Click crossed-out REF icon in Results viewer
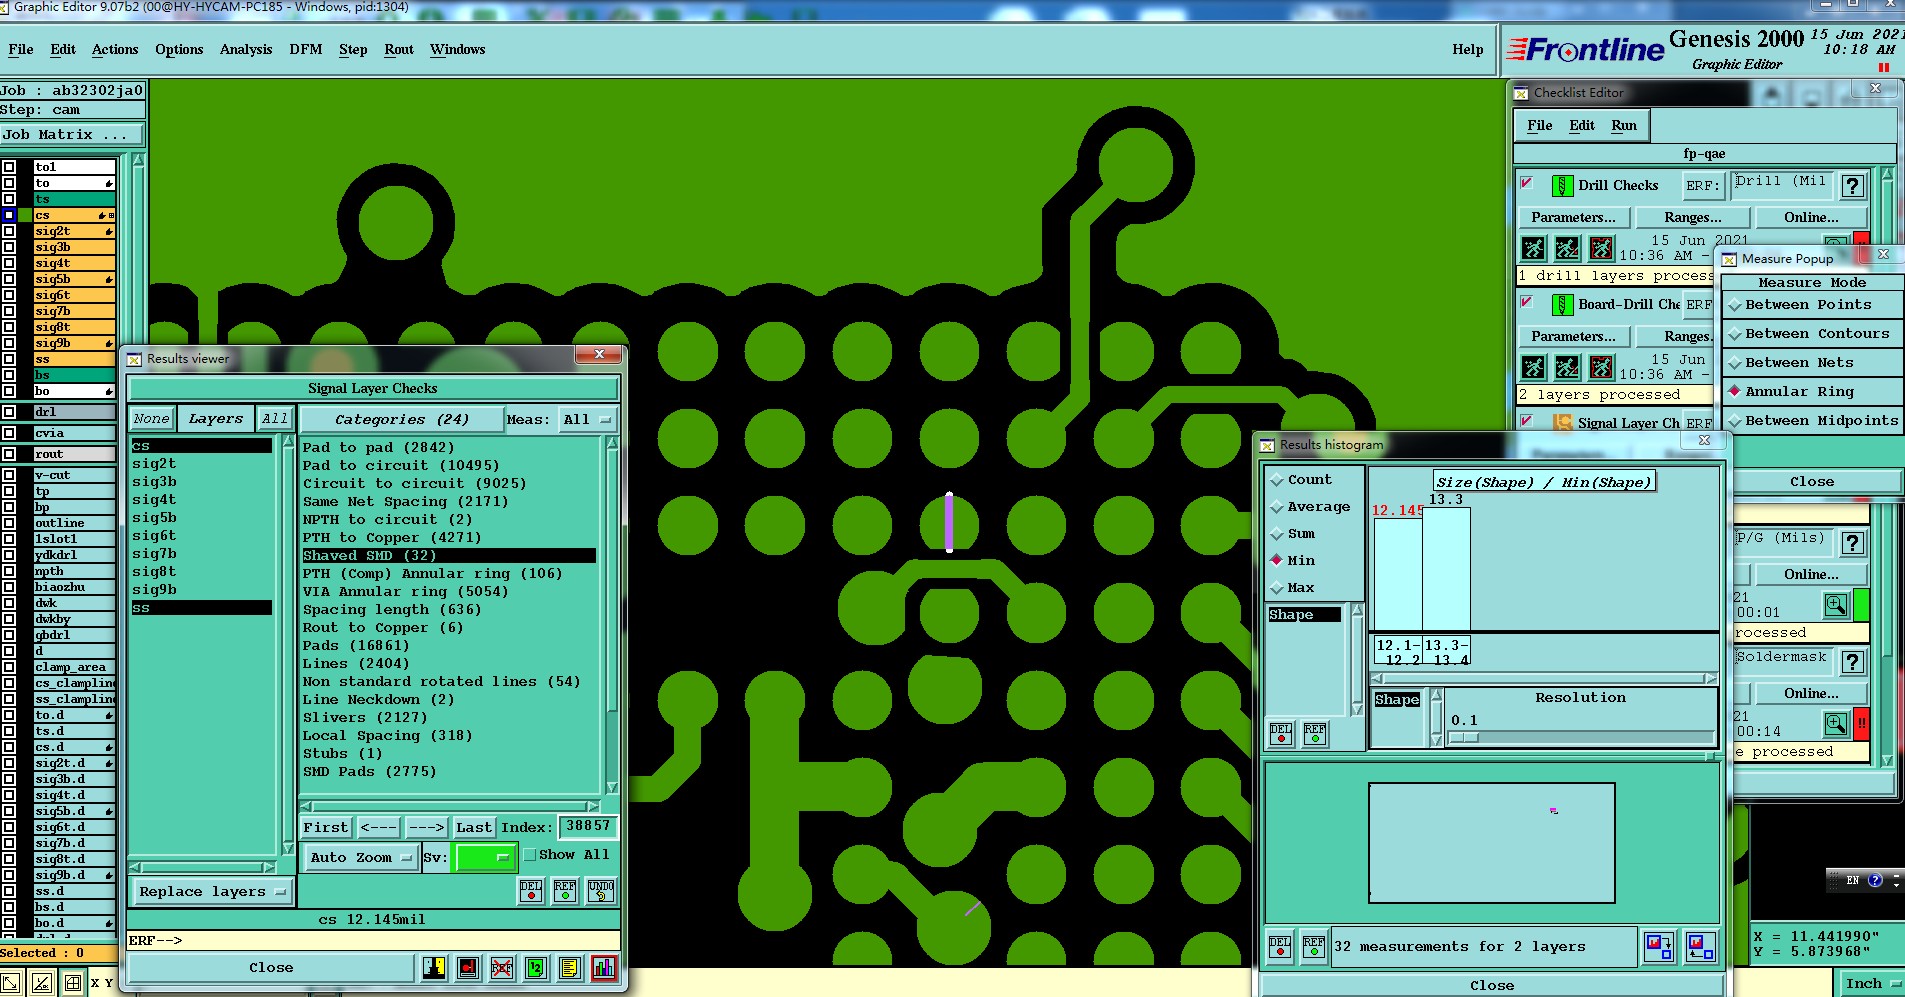 coord(502,967)
